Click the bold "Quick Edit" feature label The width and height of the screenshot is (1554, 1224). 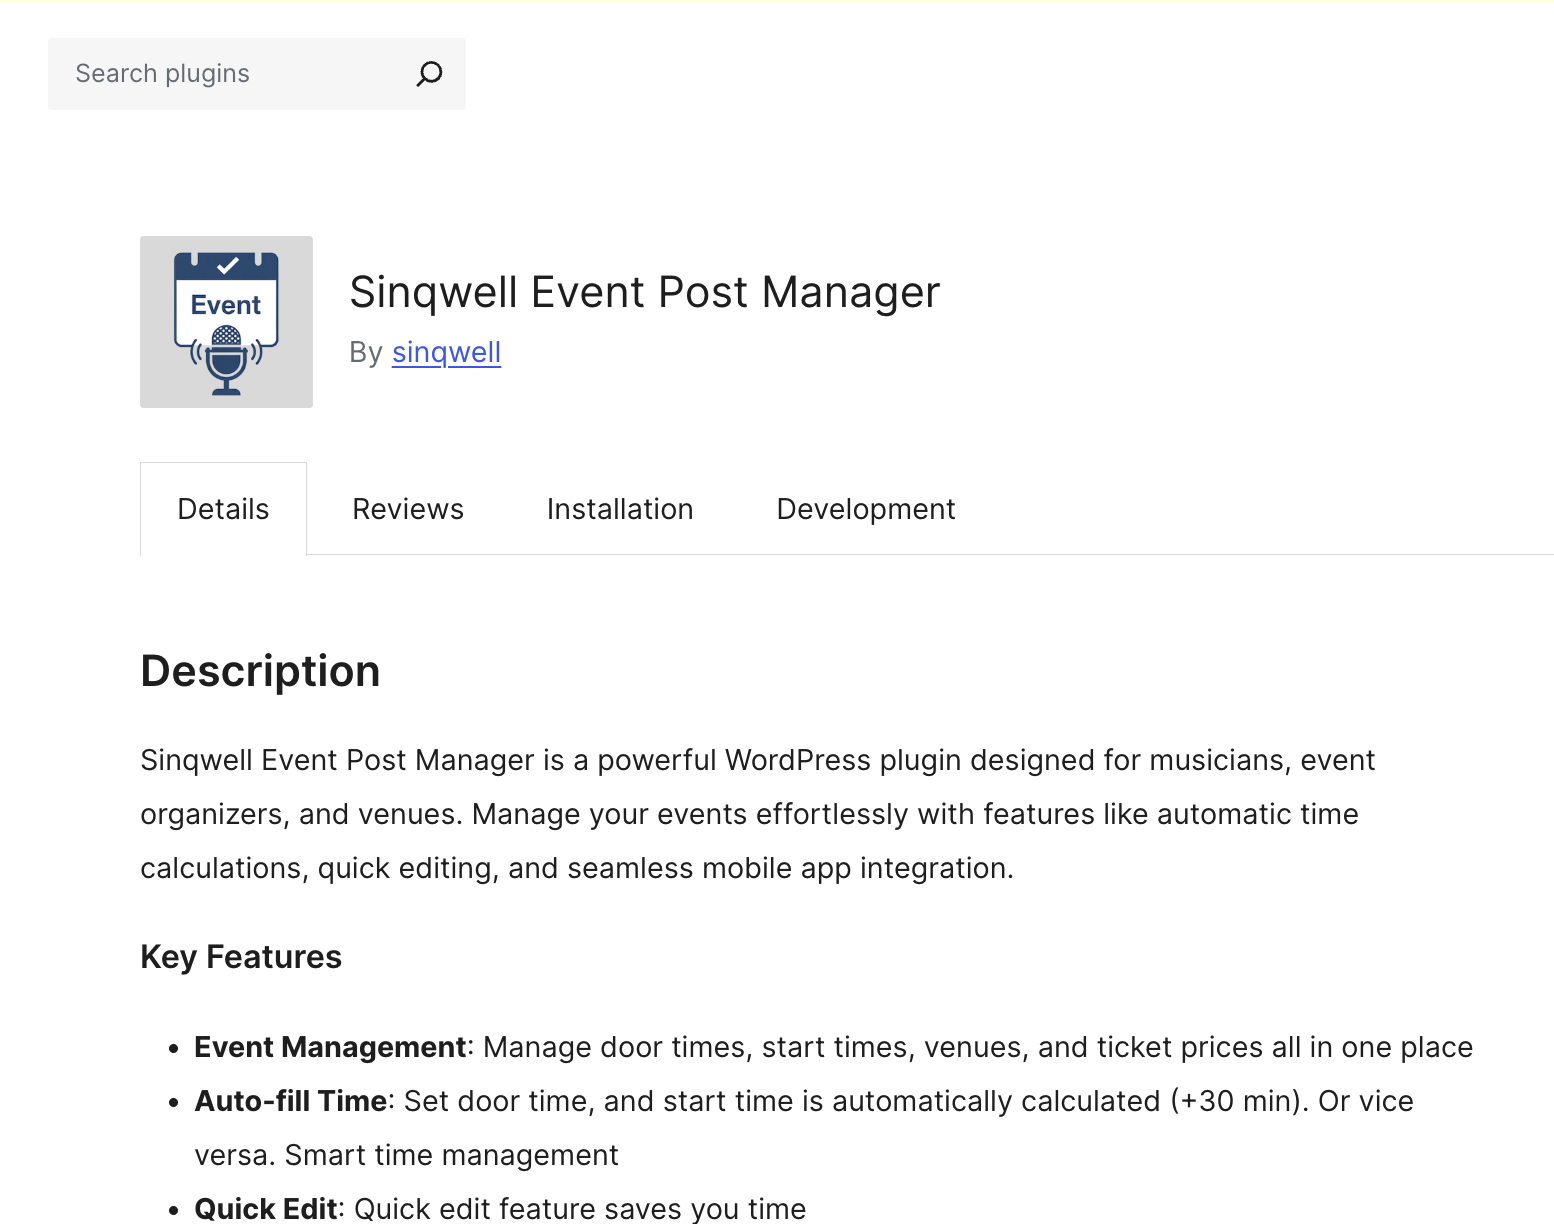point(266,1208)
